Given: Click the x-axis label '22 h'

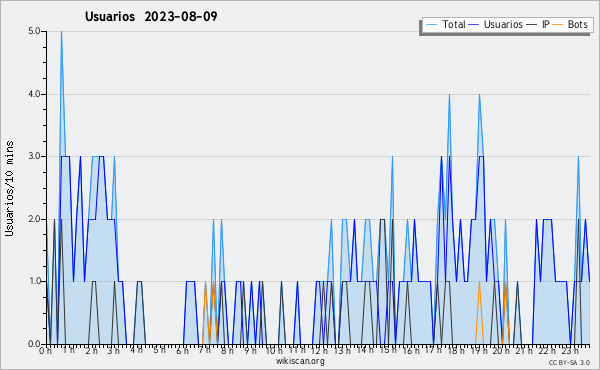Looking at the screenshot, I should [x=547, y=351].
